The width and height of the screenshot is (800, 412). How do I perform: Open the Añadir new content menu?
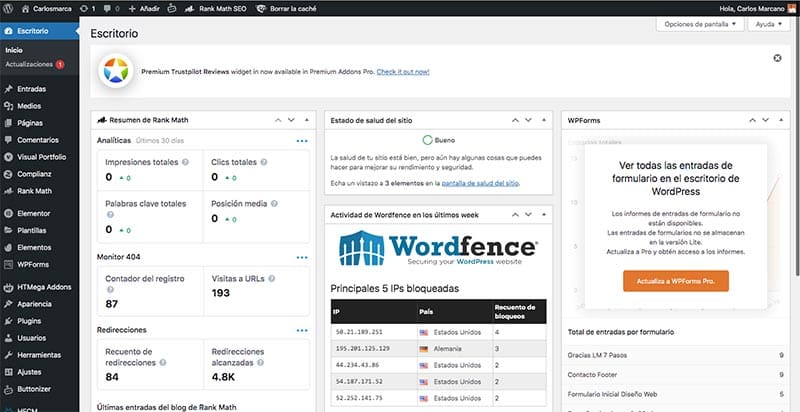tap(144, 9)
